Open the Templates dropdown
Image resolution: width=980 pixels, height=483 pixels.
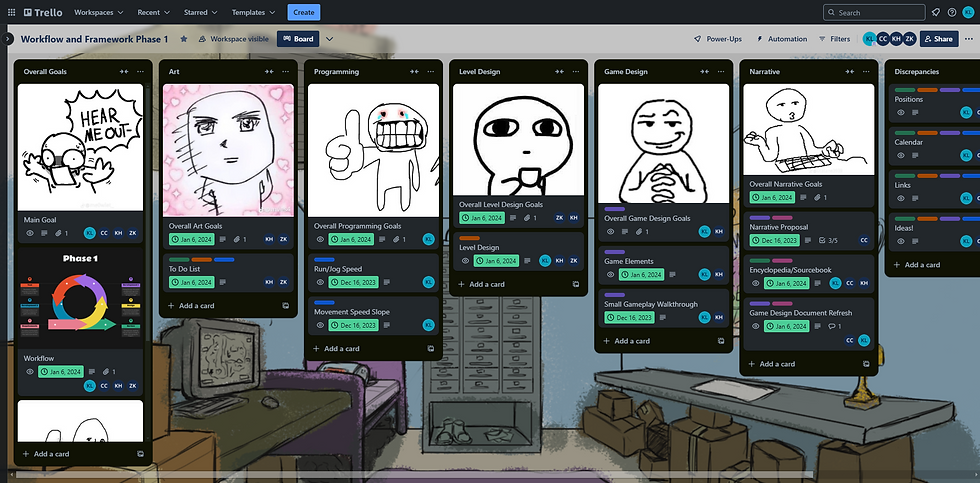click(x=254, y=12)
